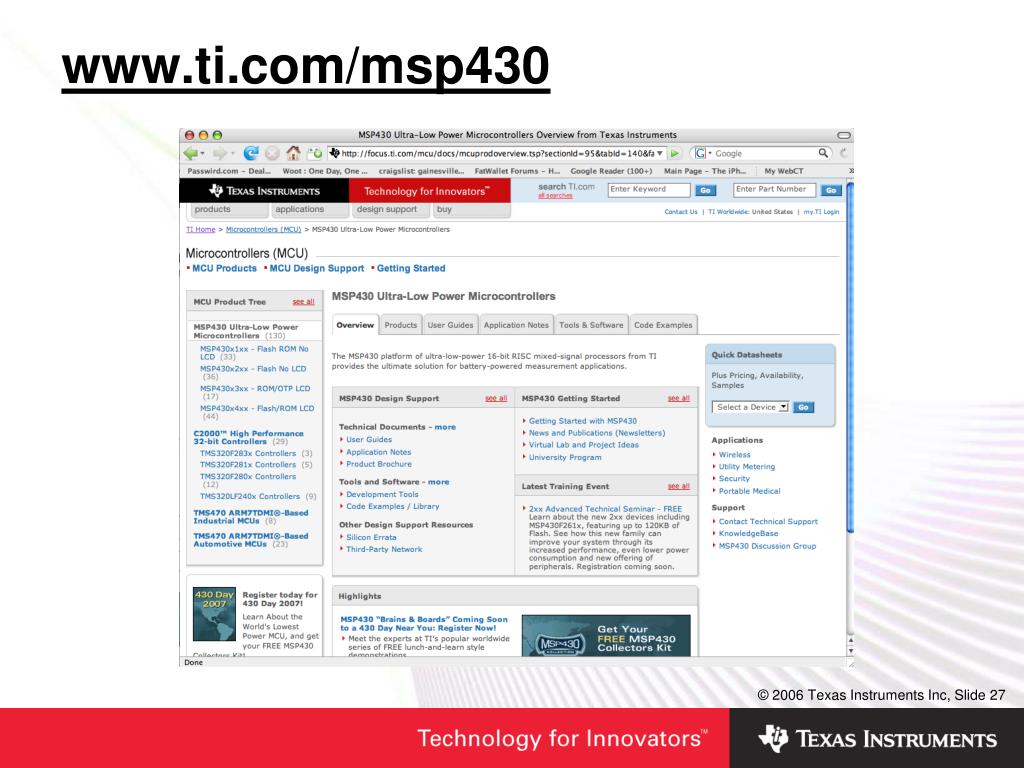Switch to the Application Notes tab
This screenshot has height=768, width=1024.
pyautogui.click(x=516, y=325)
